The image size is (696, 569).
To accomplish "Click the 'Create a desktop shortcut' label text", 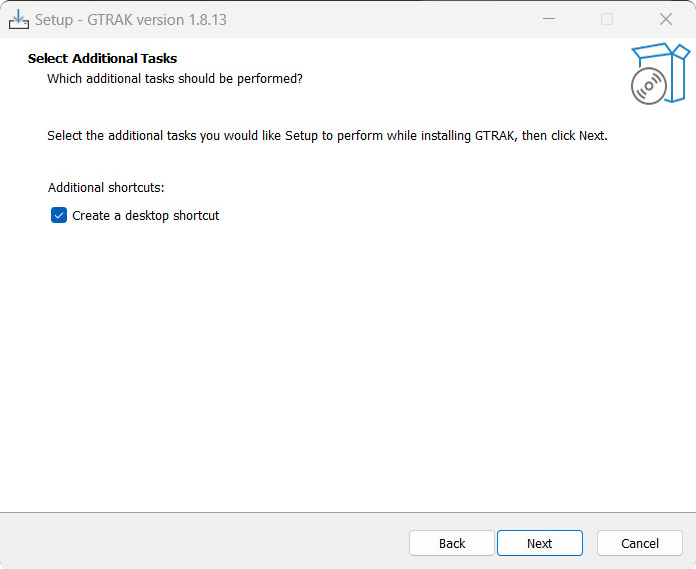I will coord(146,216).
